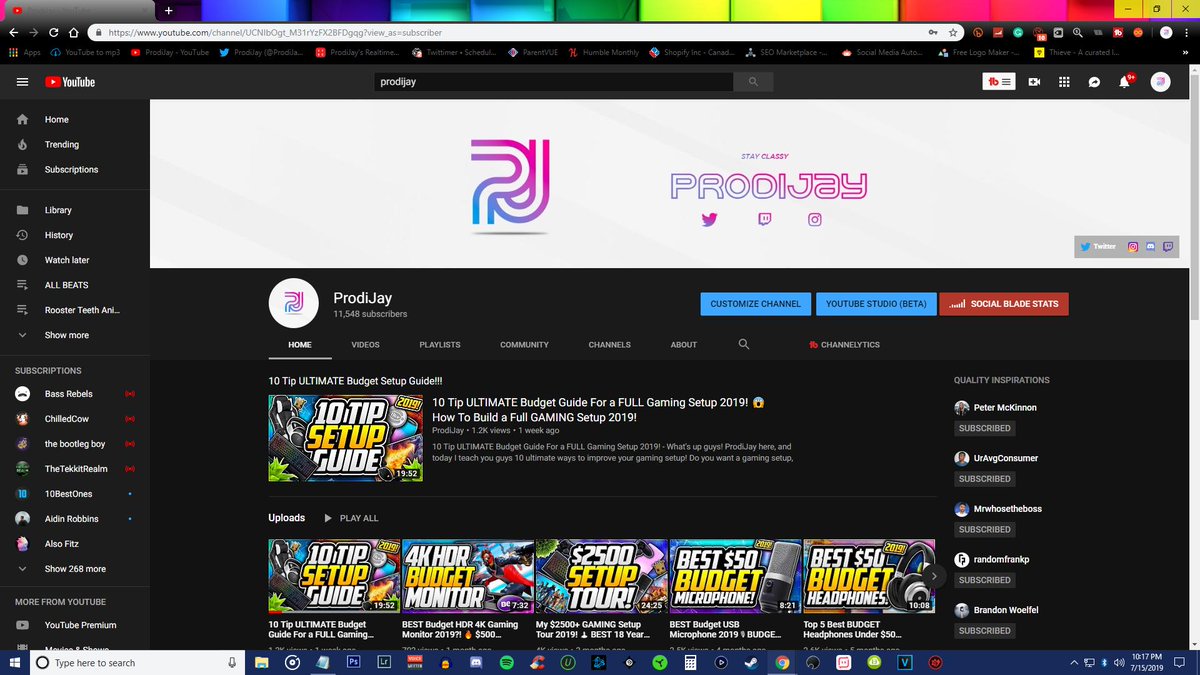Open the account avatar menu
This screenshot has height=675, width=1200.
coord(1160,82)
